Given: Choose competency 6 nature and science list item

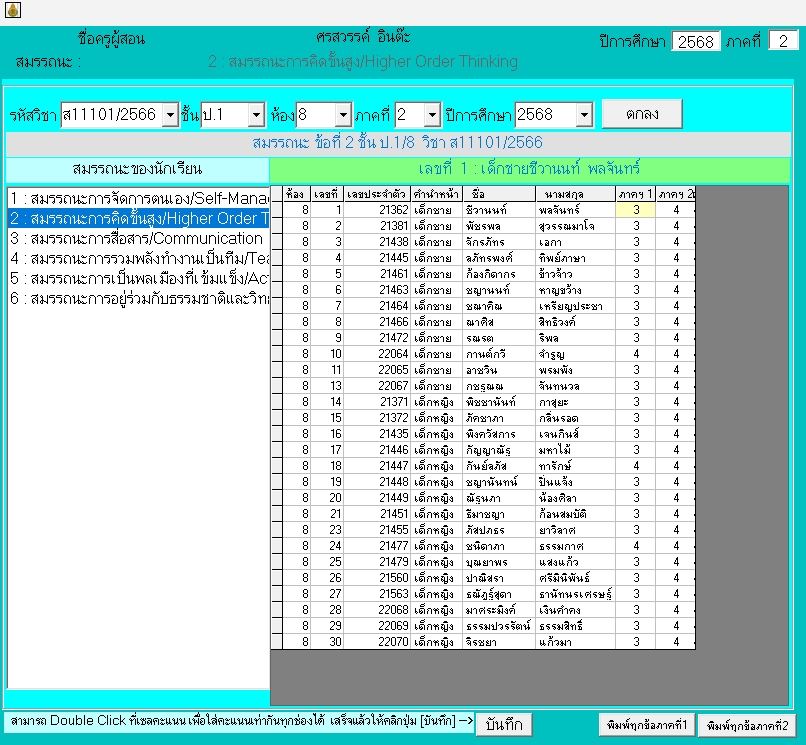Looking at the screenshot, I should (138, 298).
